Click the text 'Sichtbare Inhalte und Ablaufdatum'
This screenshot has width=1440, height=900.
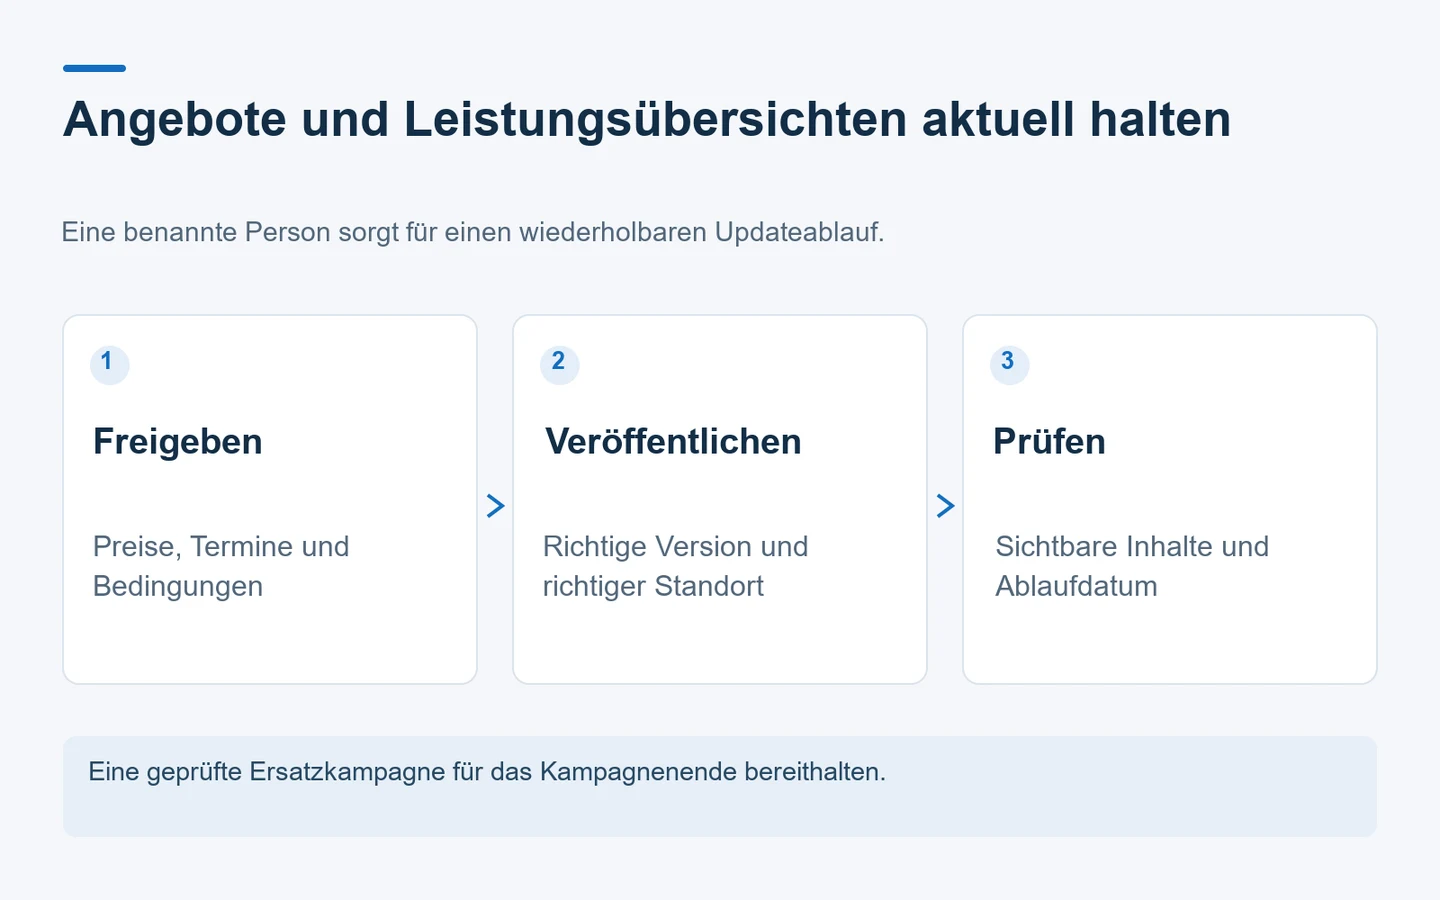[x=1132, y=566]
